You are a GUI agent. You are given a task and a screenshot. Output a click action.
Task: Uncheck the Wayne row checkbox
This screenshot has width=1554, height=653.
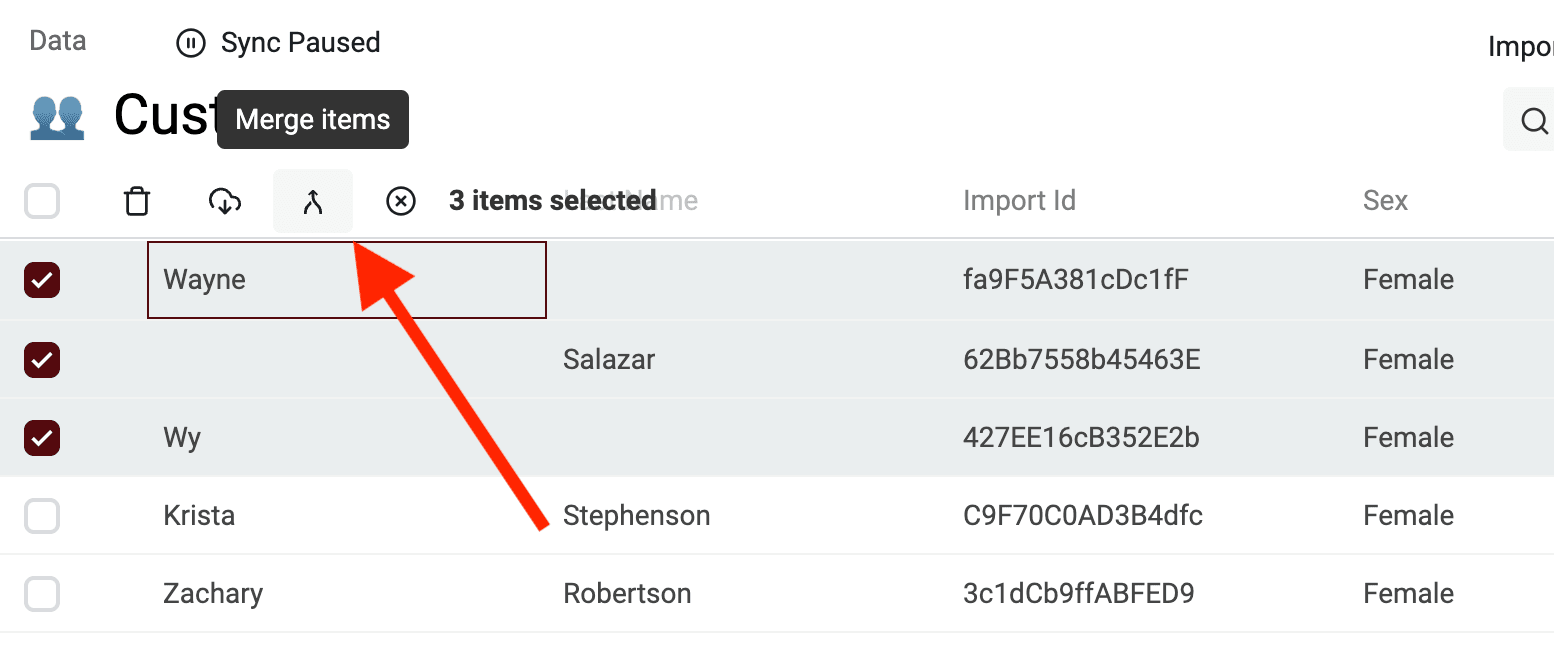click(41, 280)
